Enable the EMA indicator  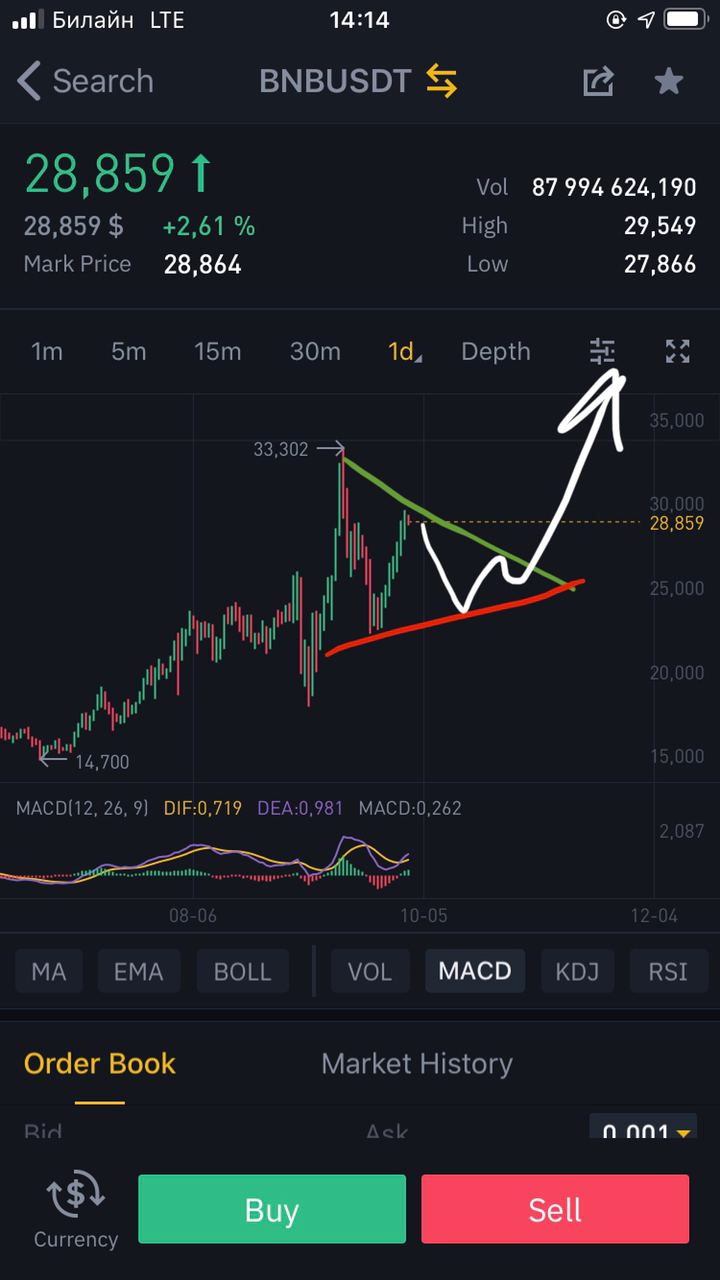click(138, 971)
